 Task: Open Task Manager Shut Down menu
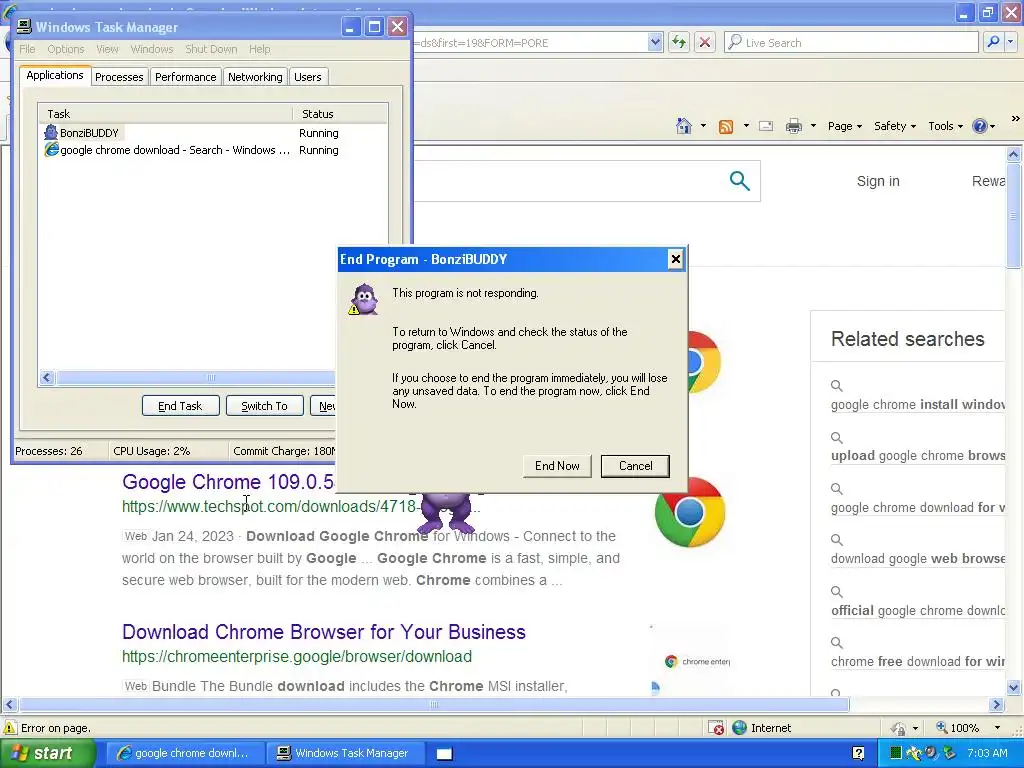point(211,49)
